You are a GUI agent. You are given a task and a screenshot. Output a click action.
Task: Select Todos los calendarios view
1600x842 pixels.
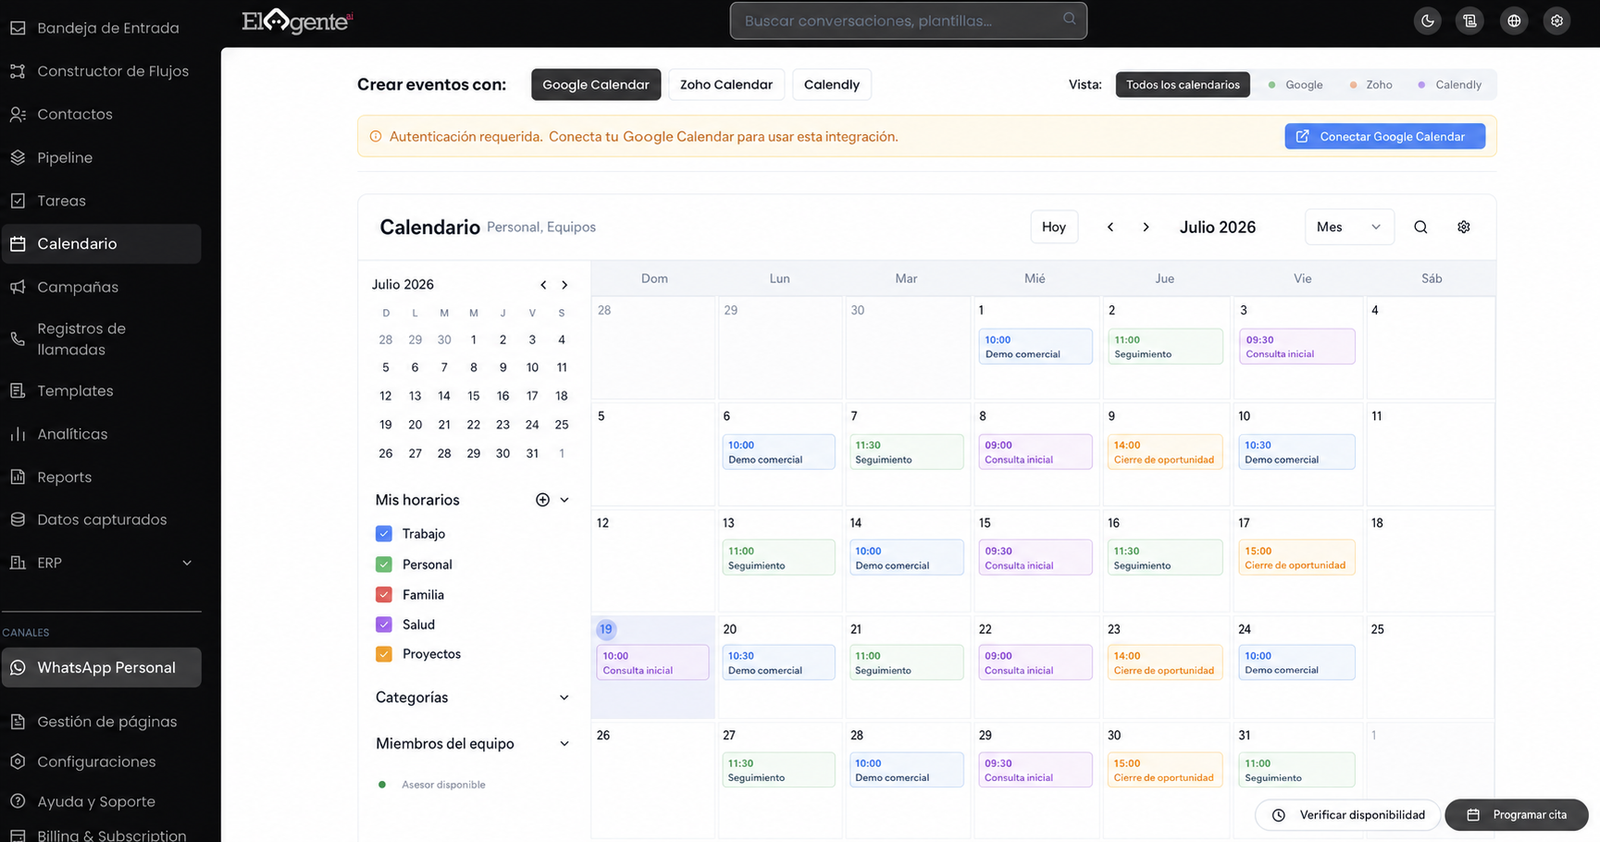1183,85
